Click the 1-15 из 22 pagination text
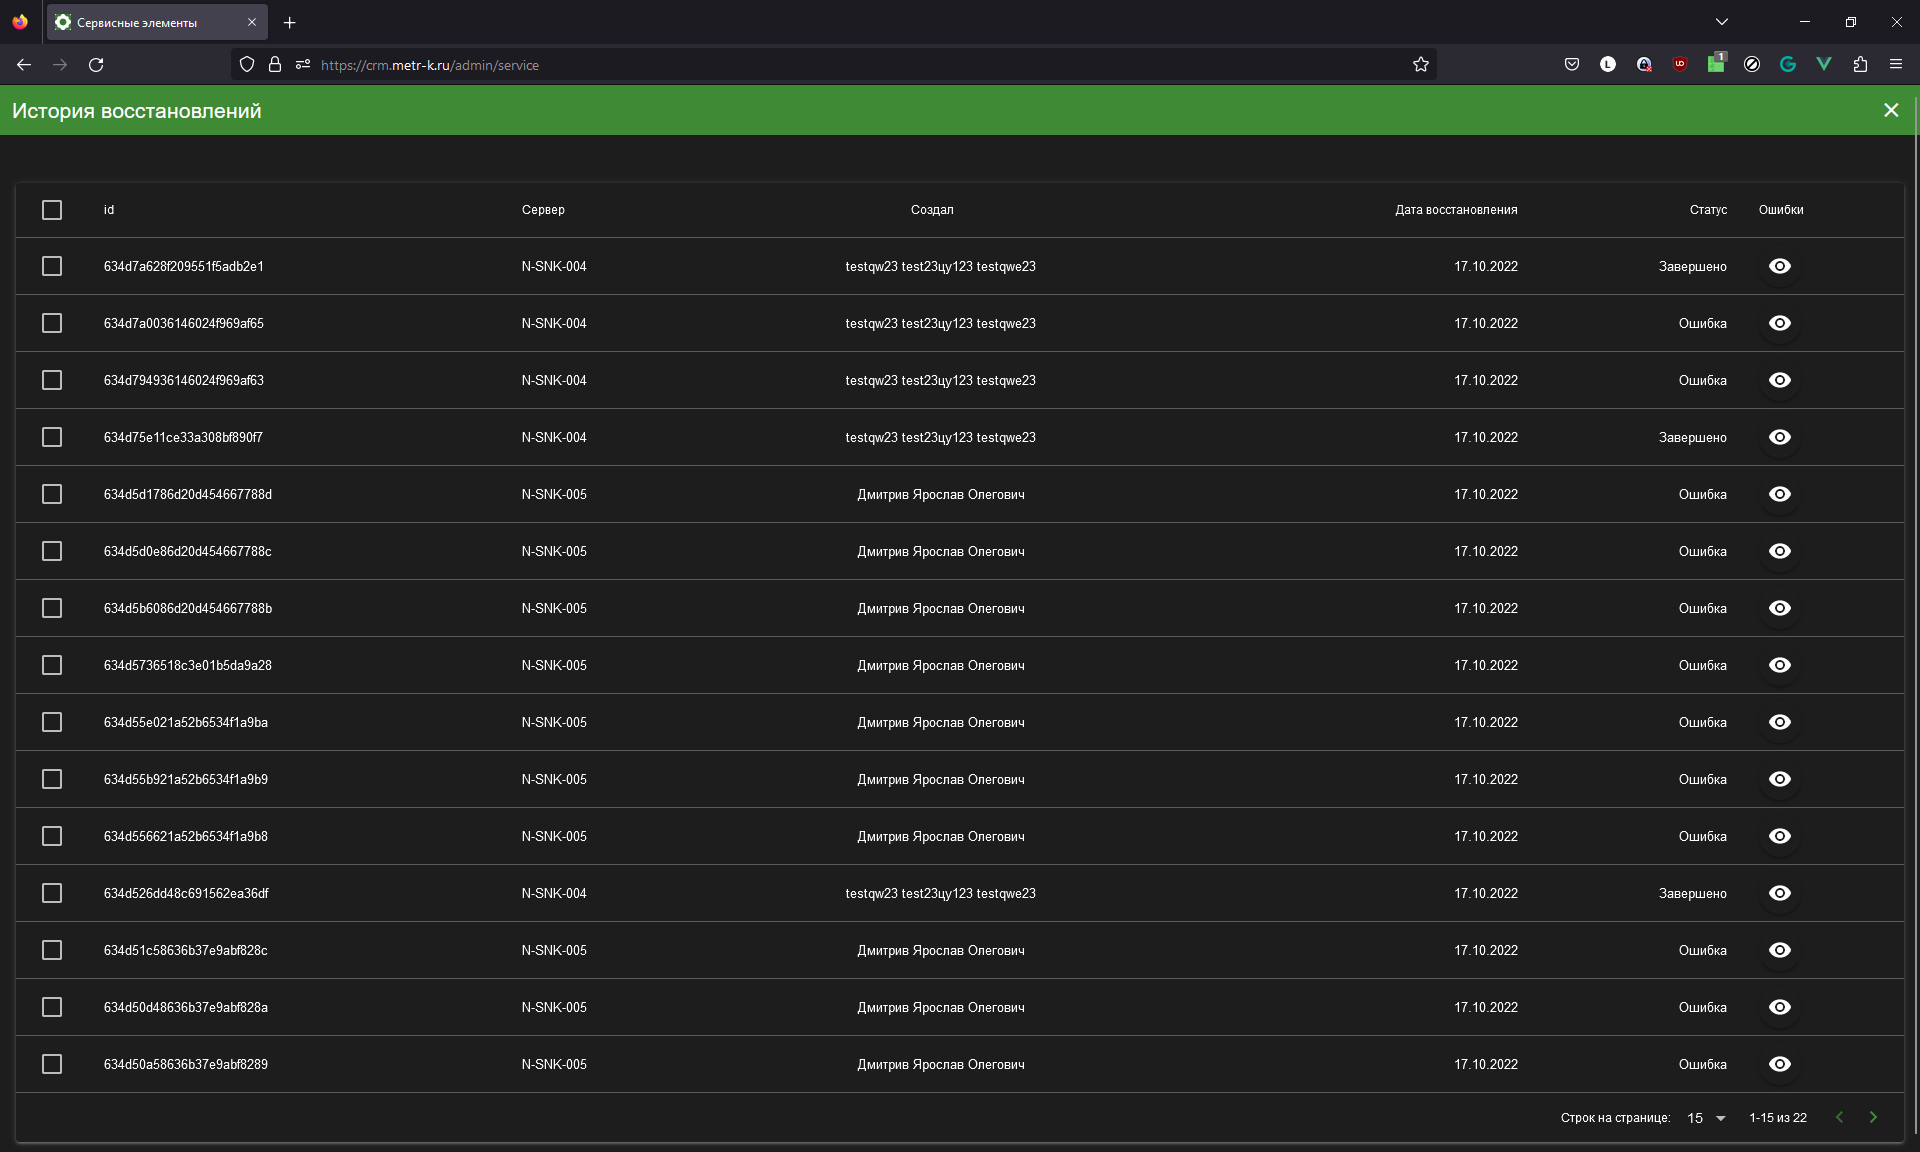Screen dimensions: 1920x1152 (x=1778, y=1118)
